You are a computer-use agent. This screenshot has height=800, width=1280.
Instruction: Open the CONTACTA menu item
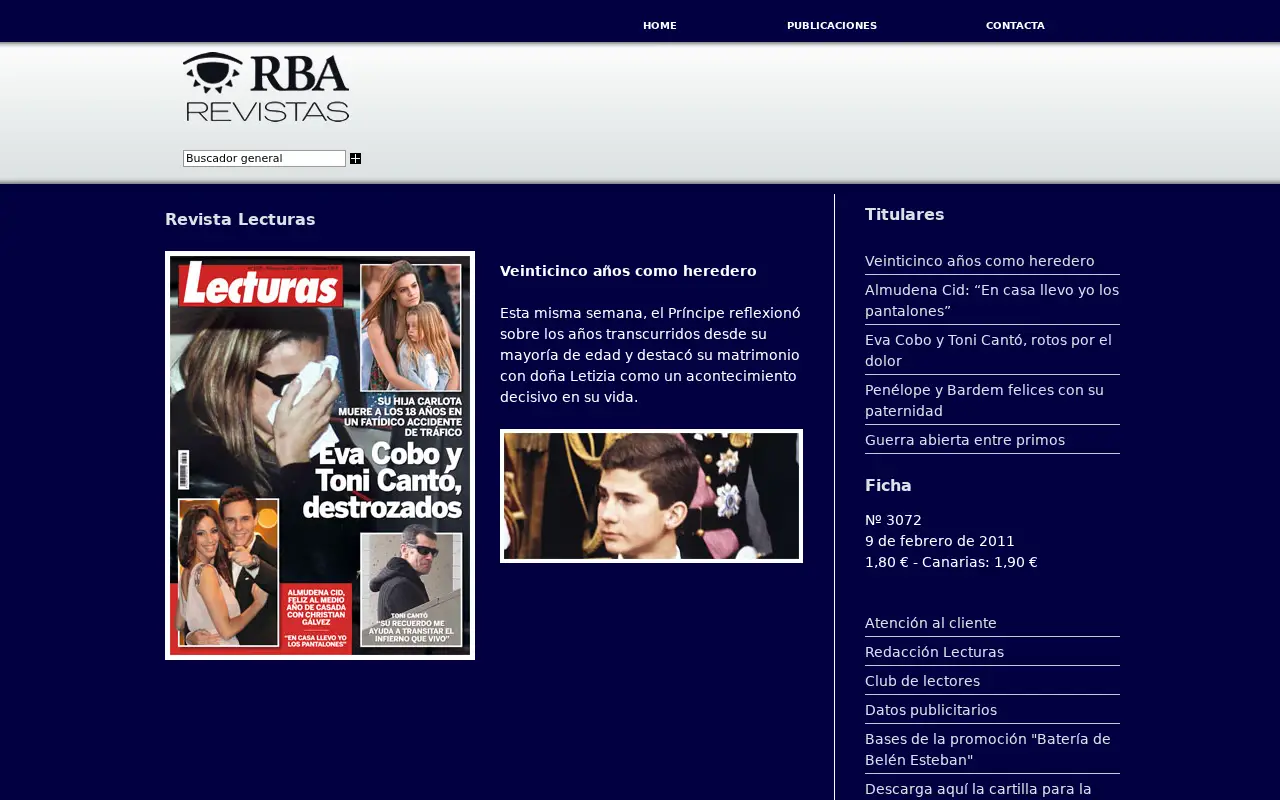(x=1015, y=26)
